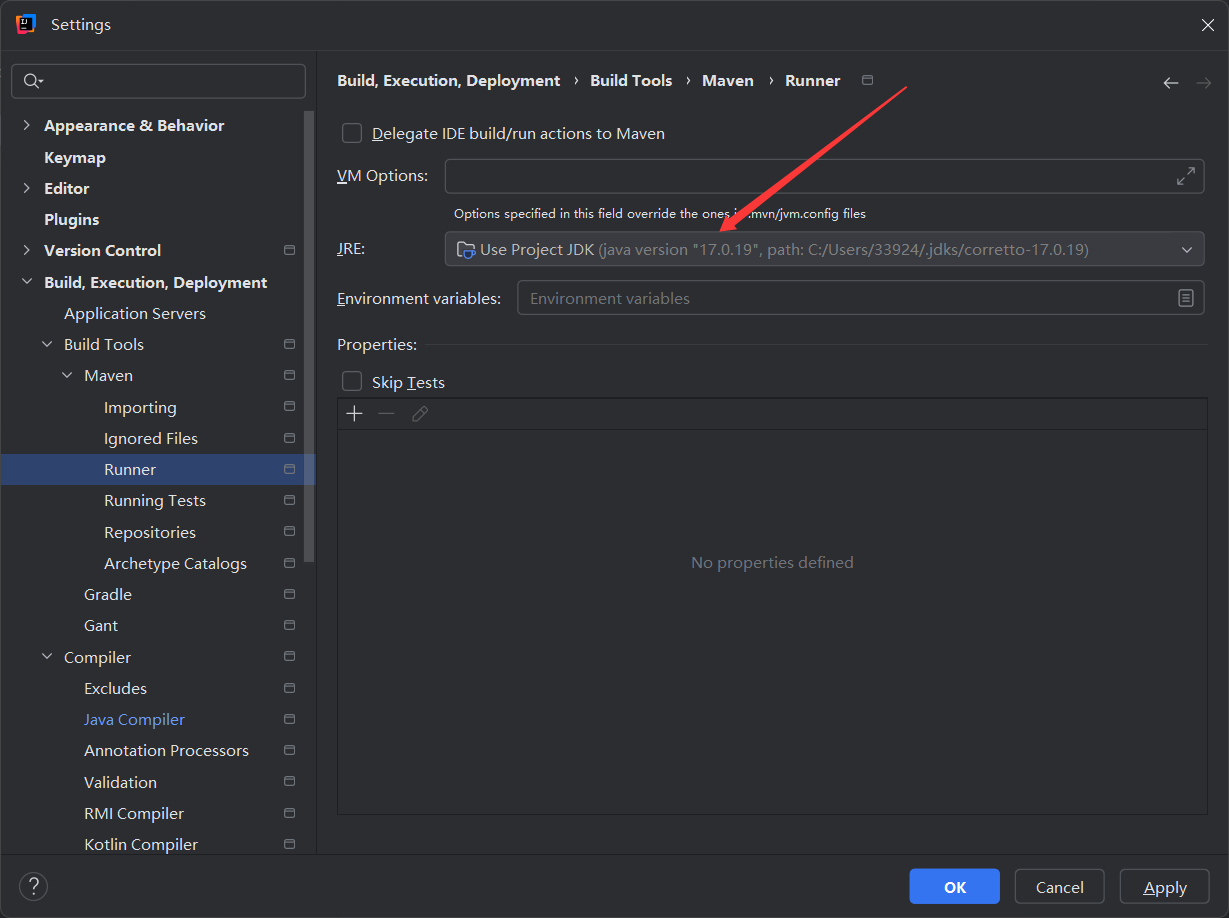The width and height of the screenshot is (1229, 918).
Task: Select Repositories under Maven
Action: pyautogui.click(x=150, y=532)
